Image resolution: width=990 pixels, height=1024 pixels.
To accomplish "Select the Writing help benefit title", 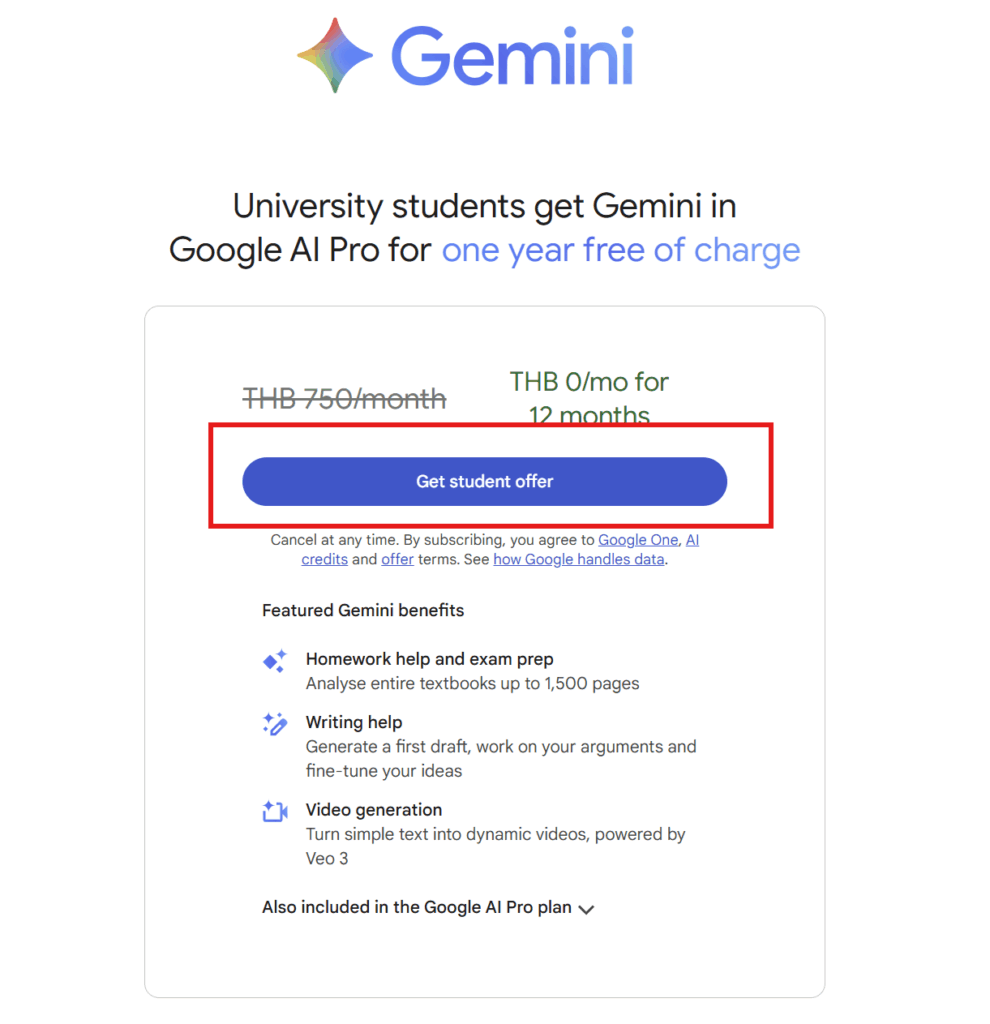I will [x=354, y=722].
